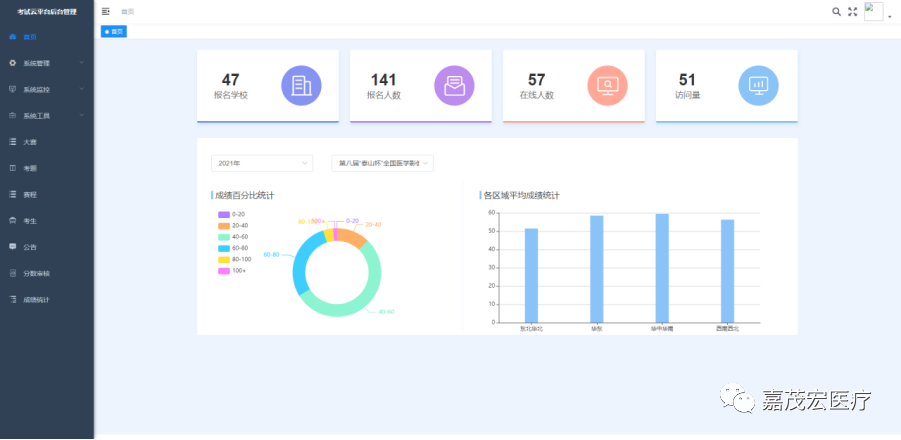Toggle the 40-60 green legend swatch
The image size is (901, 440).
click(x=224, y=237)
